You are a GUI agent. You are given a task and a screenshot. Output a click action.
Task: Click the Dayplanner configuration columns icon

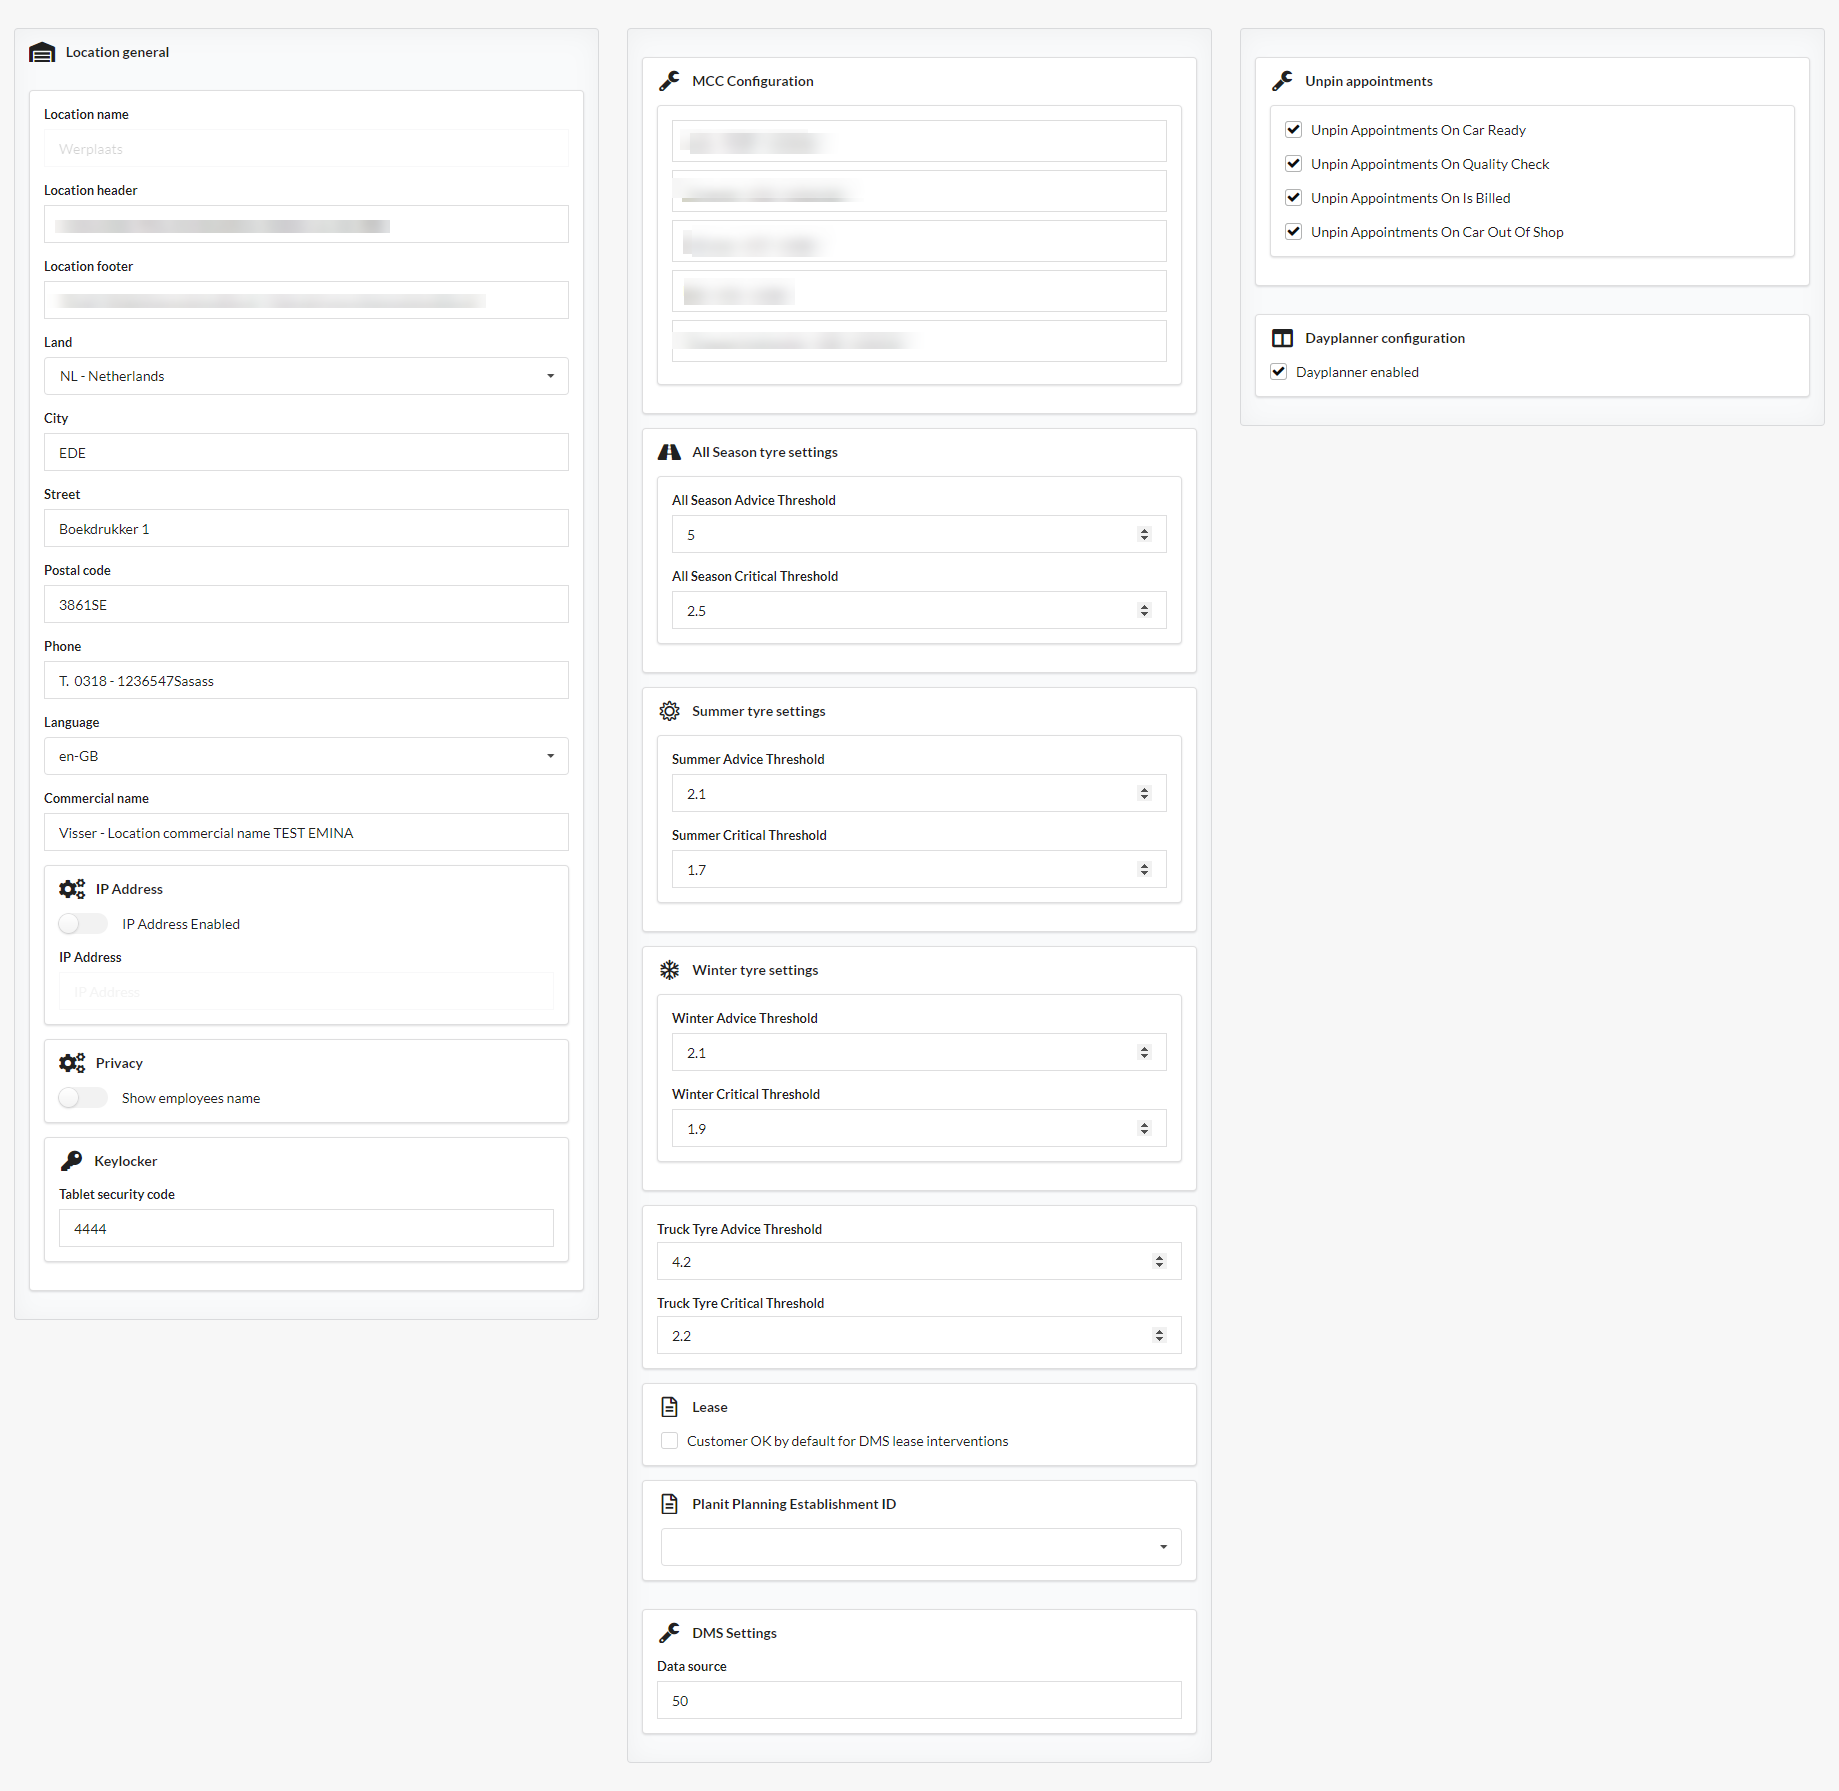1282,338
